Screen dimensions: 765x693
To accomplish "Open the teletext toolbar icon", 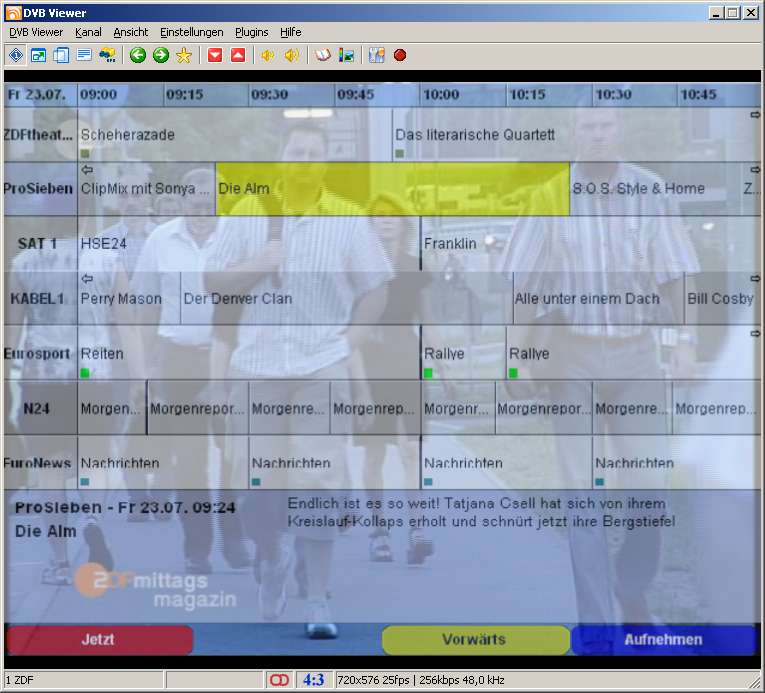I will pos(84,55).
